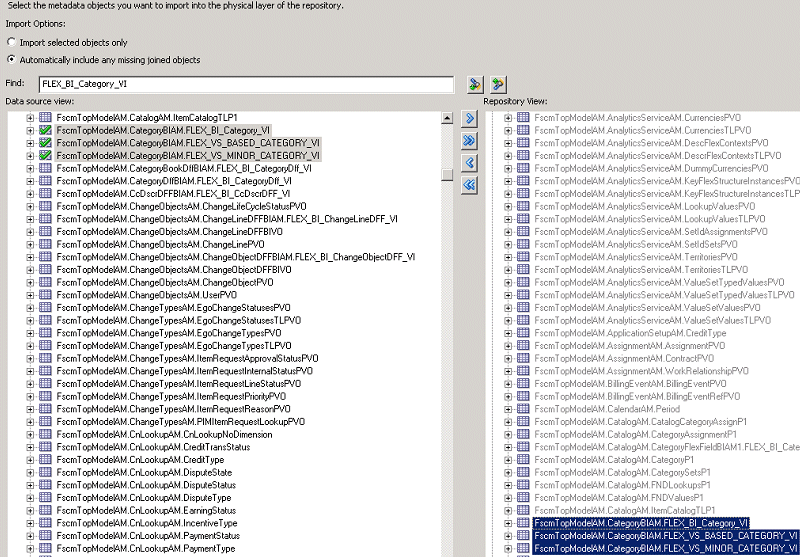Click checked table icon of FLEX_VS_MINOR_CATEGORY_VI in data source
Viewport: 800px width, 557px height.
45,156
